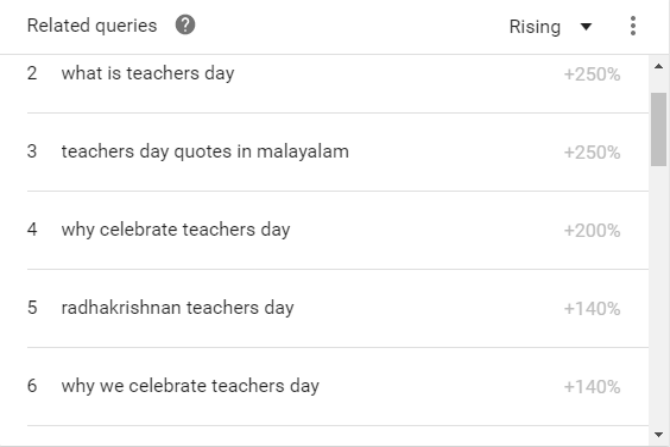The image size is (670, 447).
Task: Click +140% beside "why we celebrate teachers day"
Action: tap(592, 386)
